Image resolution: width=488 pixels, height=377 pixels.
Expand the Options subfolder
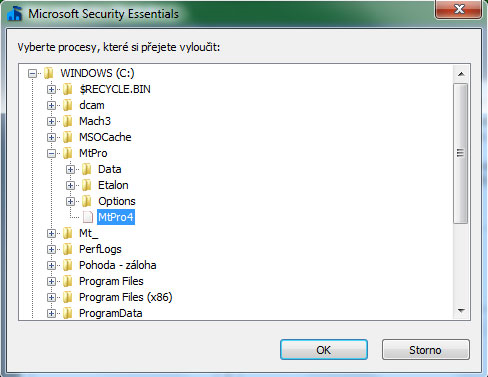pos(70,201)
